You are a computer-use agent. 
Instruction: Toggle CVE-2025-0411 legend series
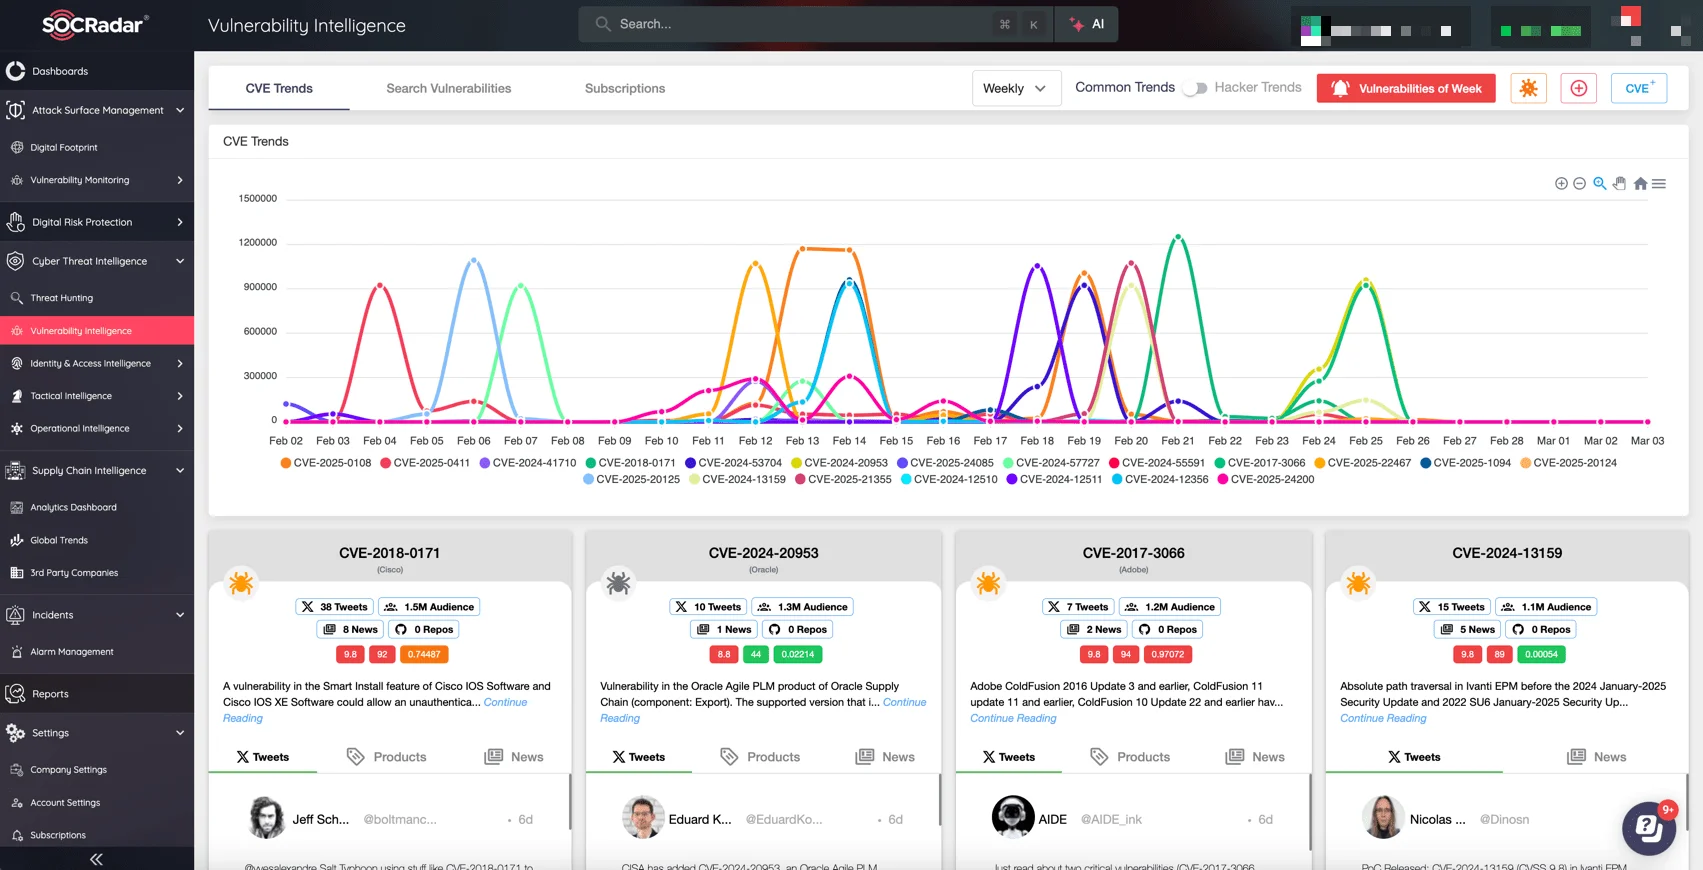pyautogui.click(x=425, y=463)
